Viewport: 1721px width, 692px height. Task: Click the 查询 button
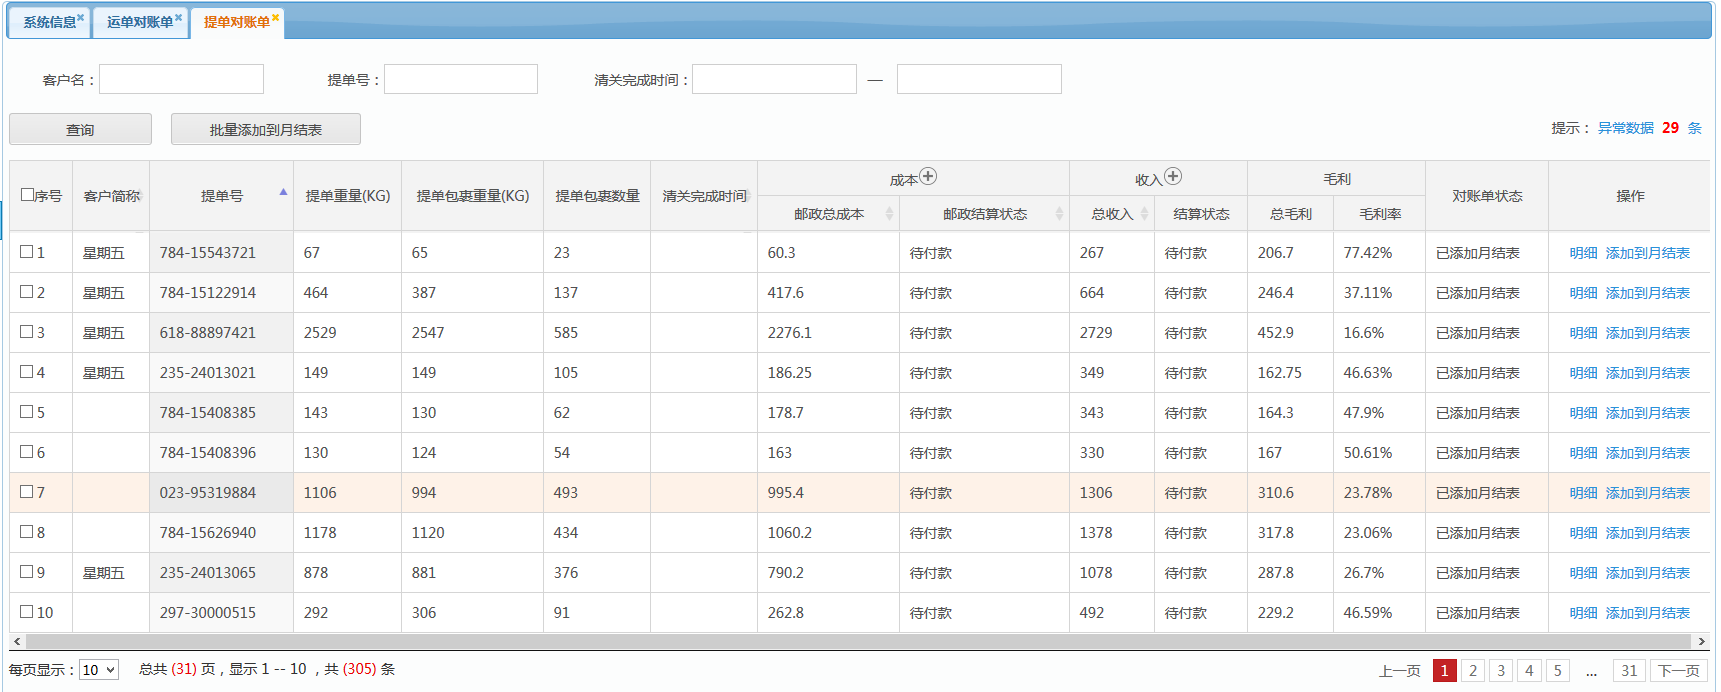pyautogui.click(x=80, y=129)
